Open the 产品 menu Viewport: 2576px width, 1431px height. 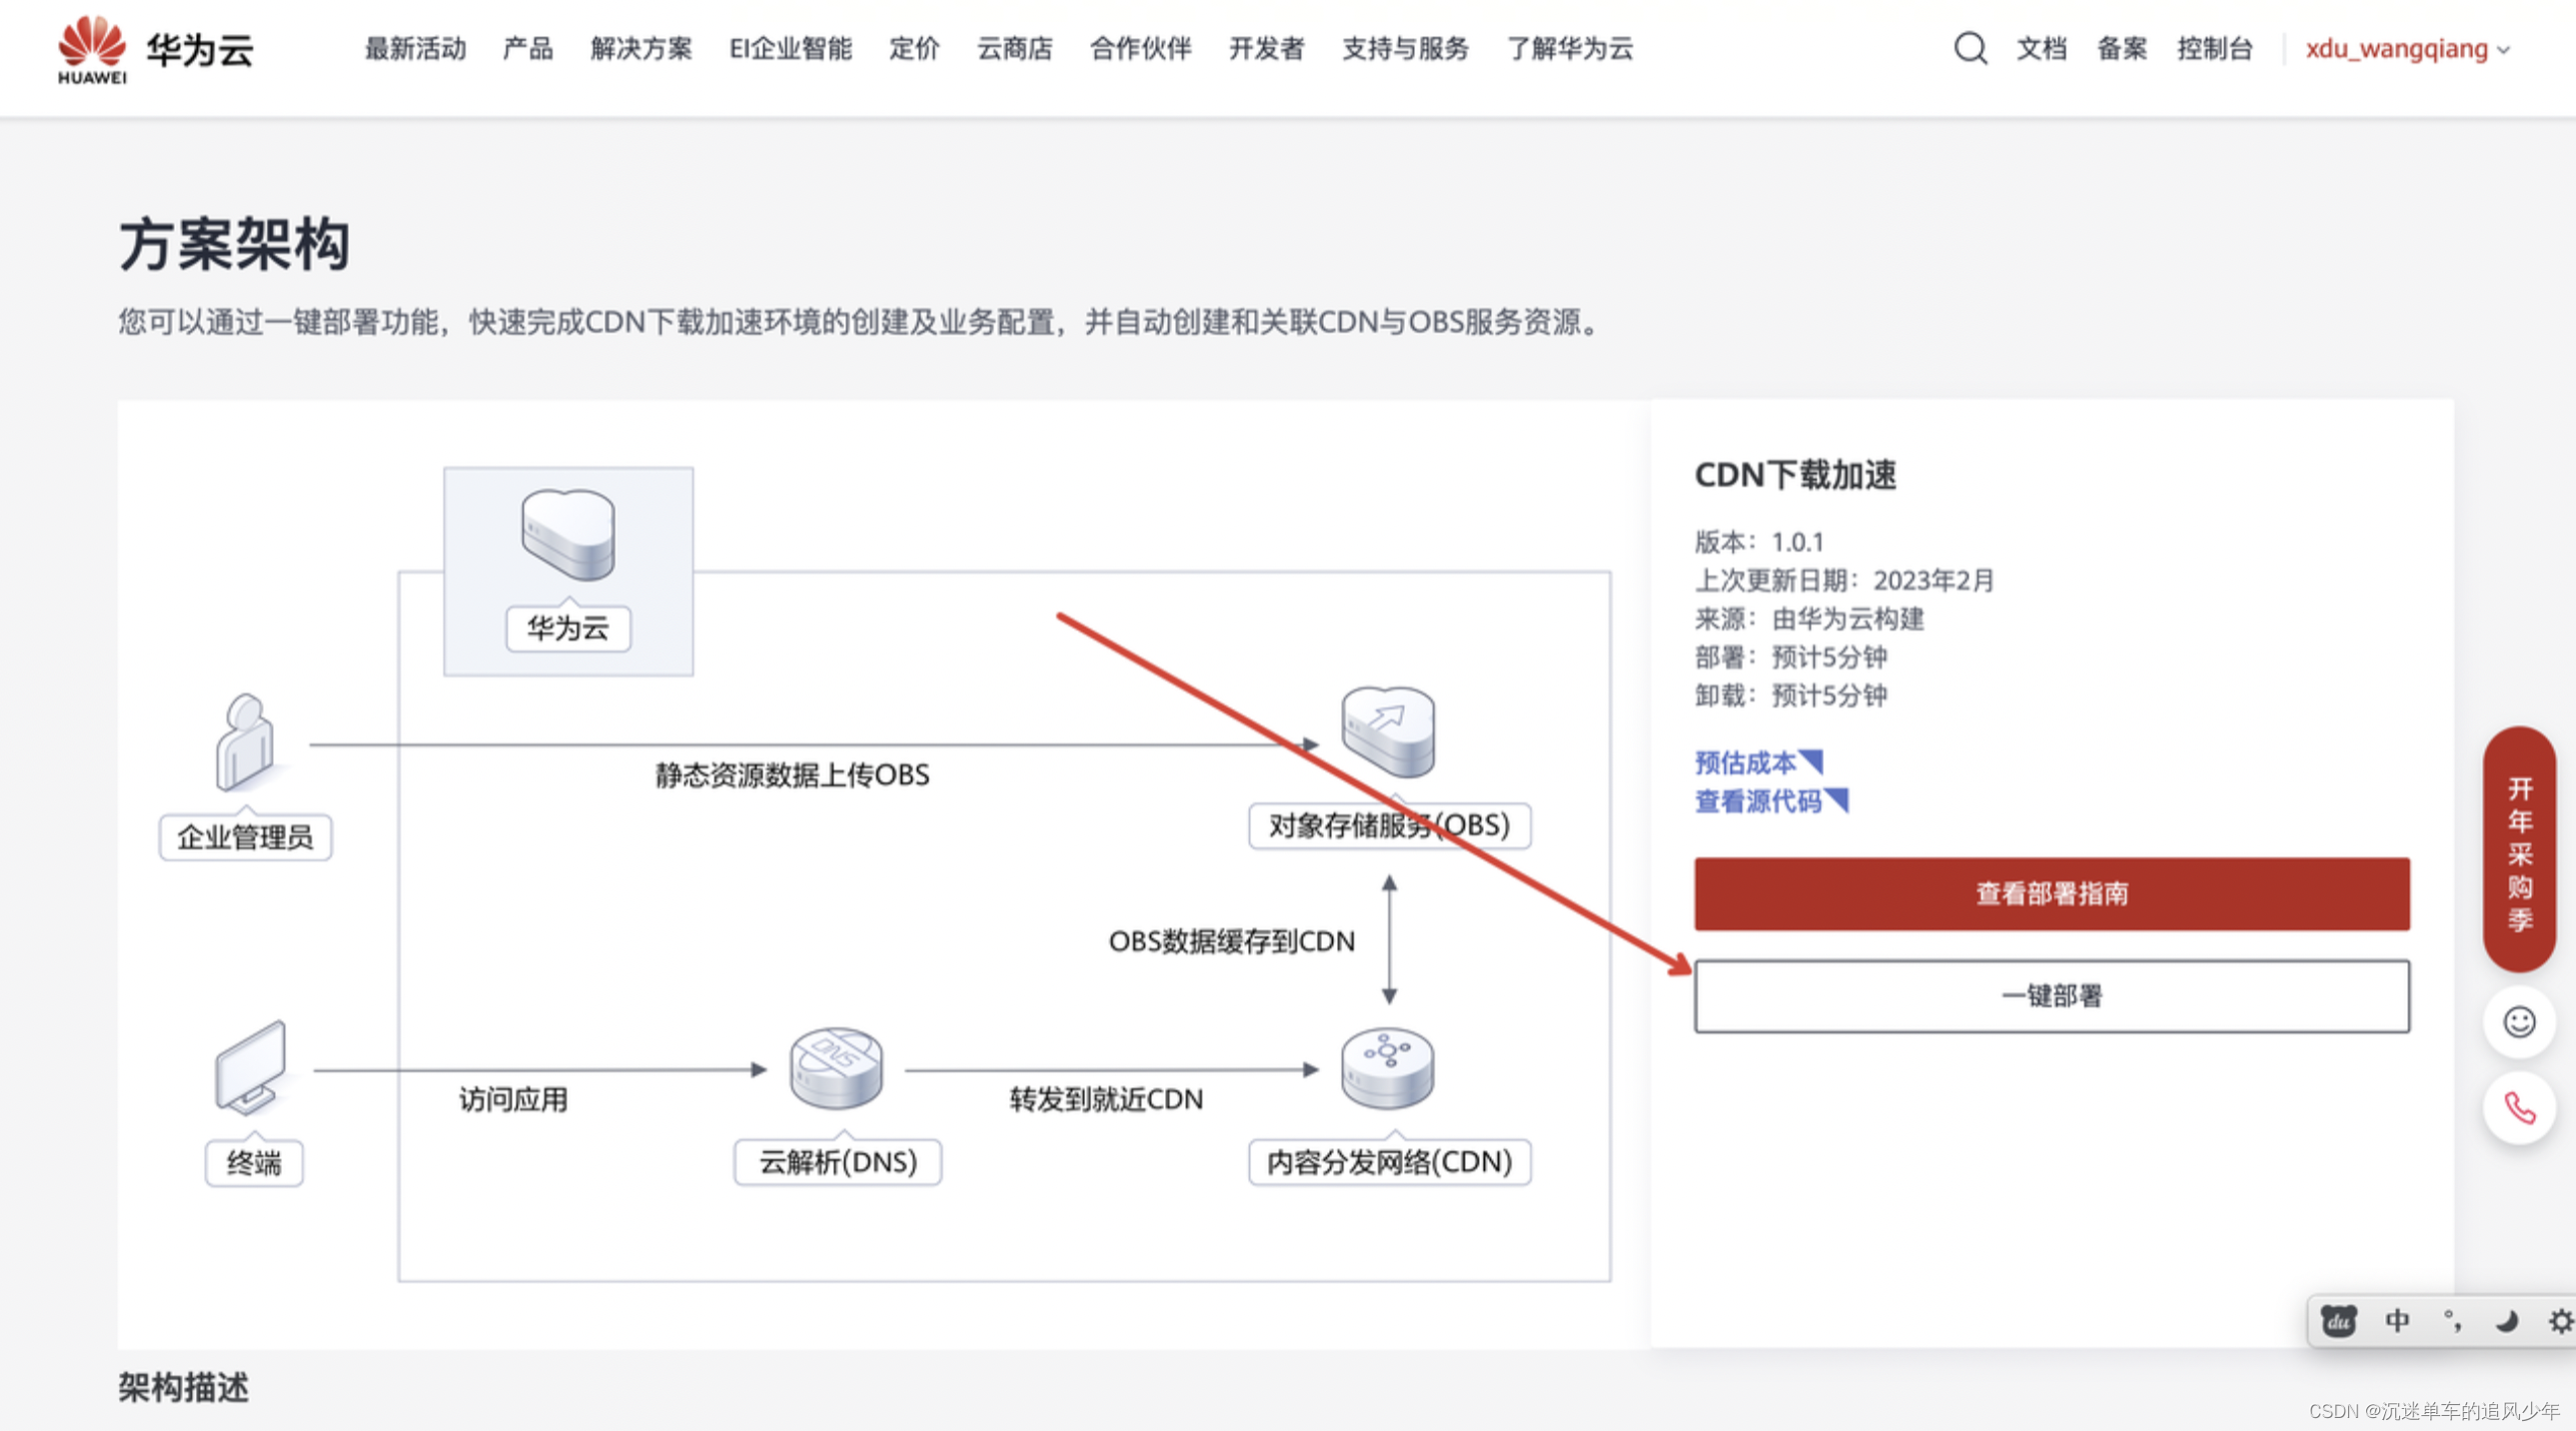[x=527, y=49]
